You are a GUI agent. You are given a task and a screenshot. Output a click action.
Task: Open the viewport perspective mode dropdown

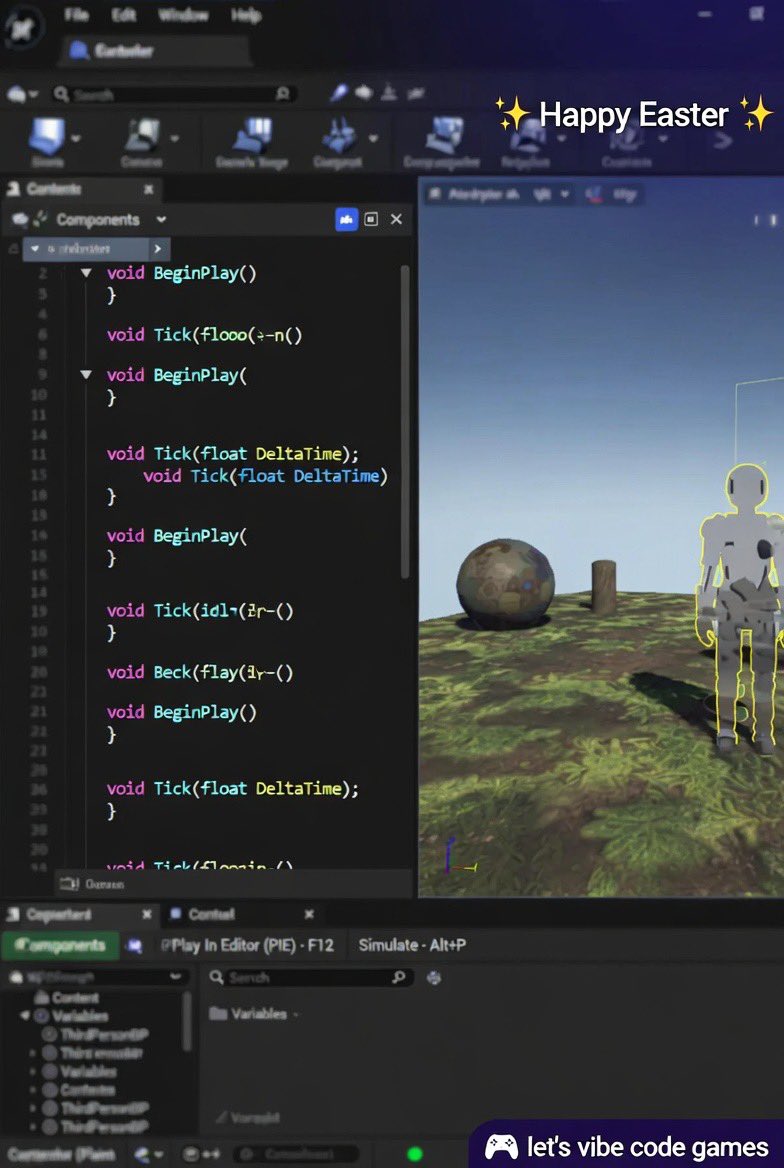click(x=473, y=194)
